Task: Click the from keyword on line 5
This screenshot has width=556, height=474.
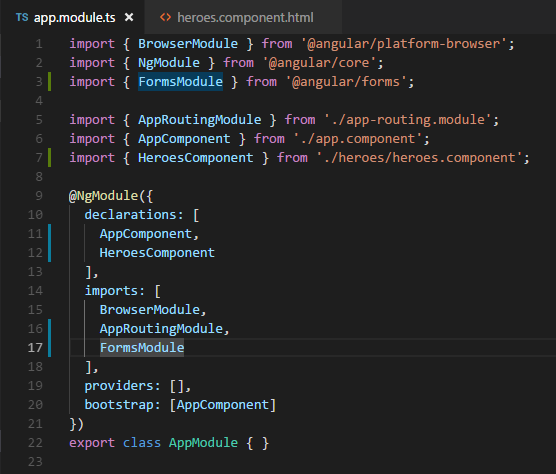Action: pyautogui.click(x=300, y=119)
